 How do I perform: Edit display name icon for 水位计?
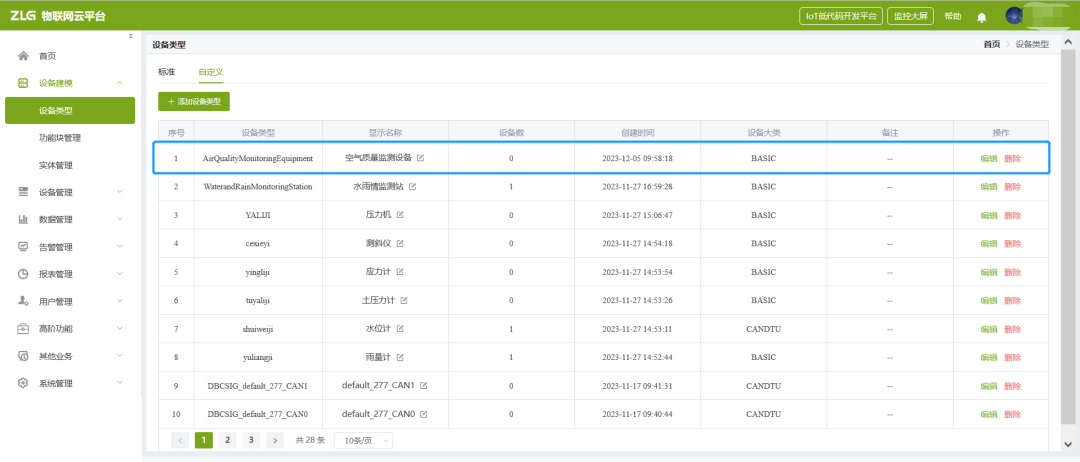click(x=400, y=329)
